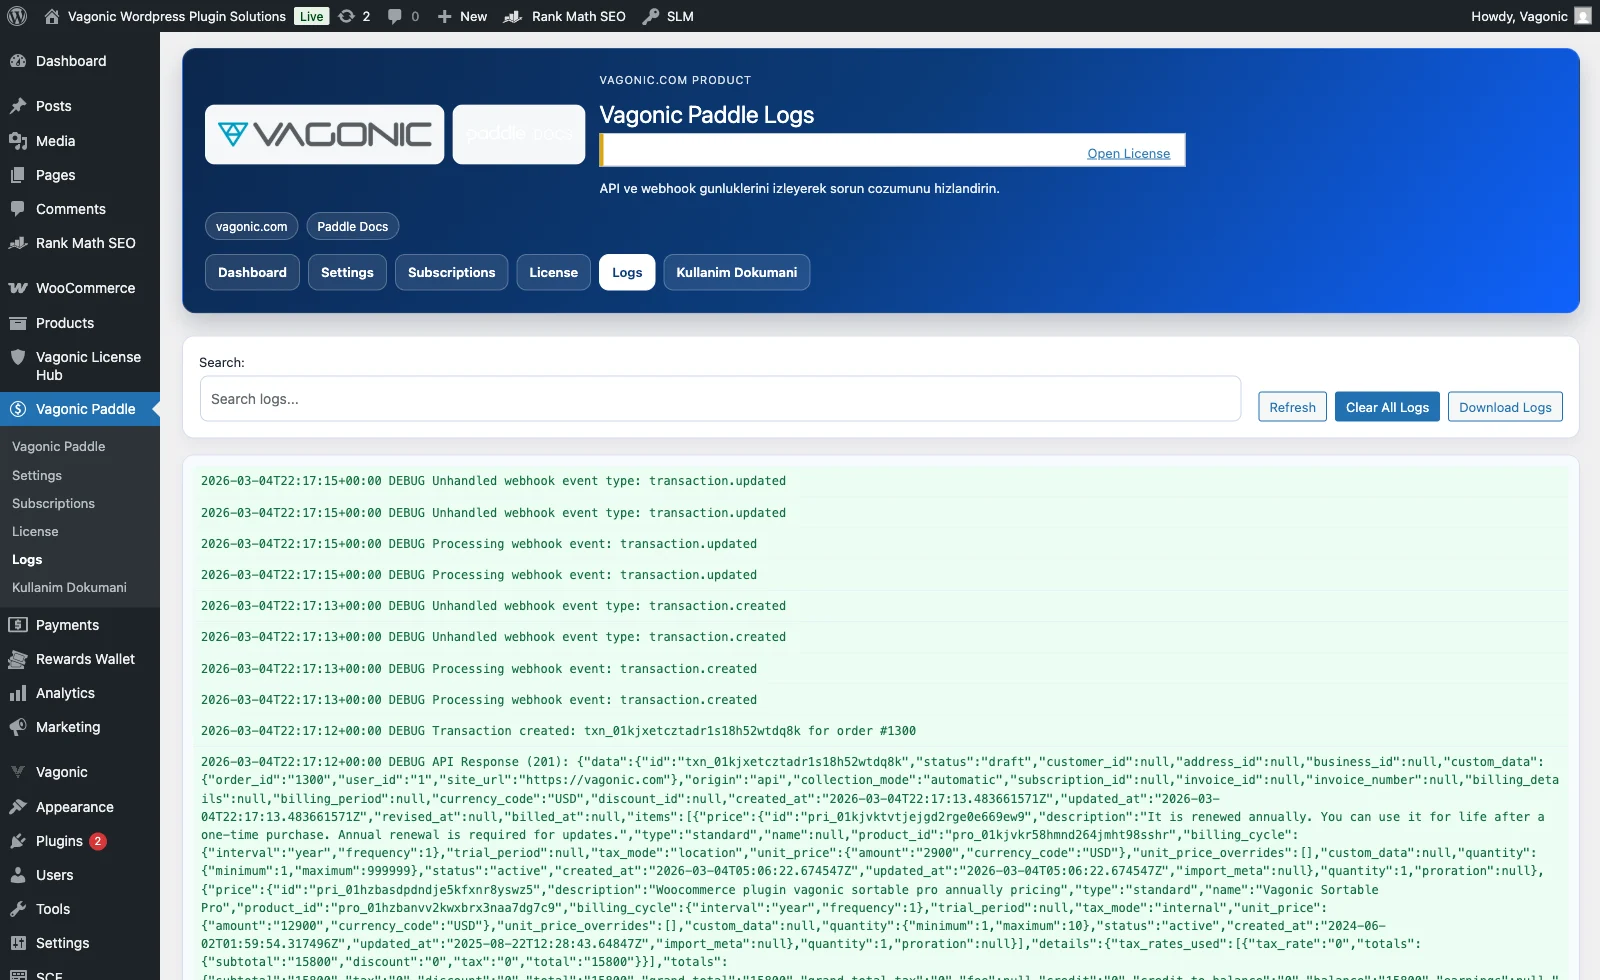The width and height of the screenshot is (1600, 980).
Task: Switch to the Subscriptions tab in header
Action: (451, 272)
